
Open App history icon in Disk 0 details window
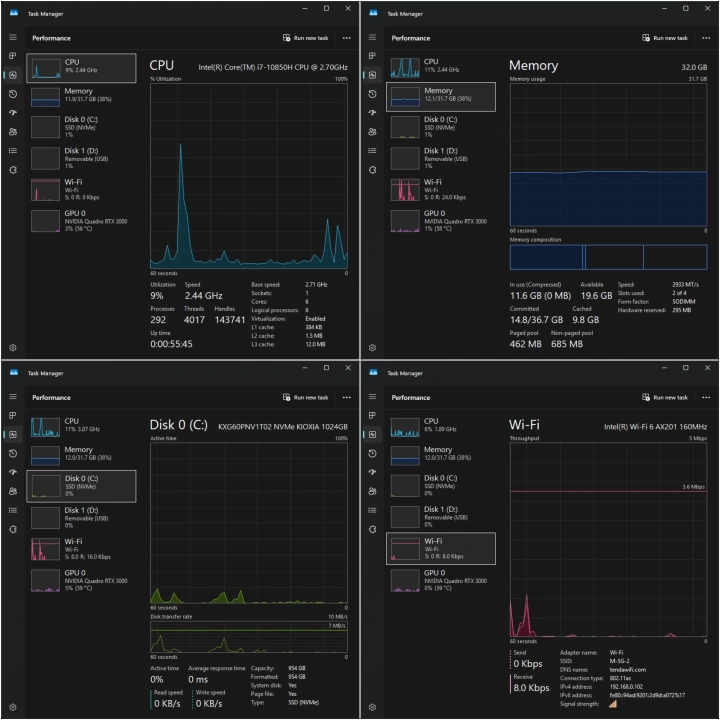click(x=13, y=453)
